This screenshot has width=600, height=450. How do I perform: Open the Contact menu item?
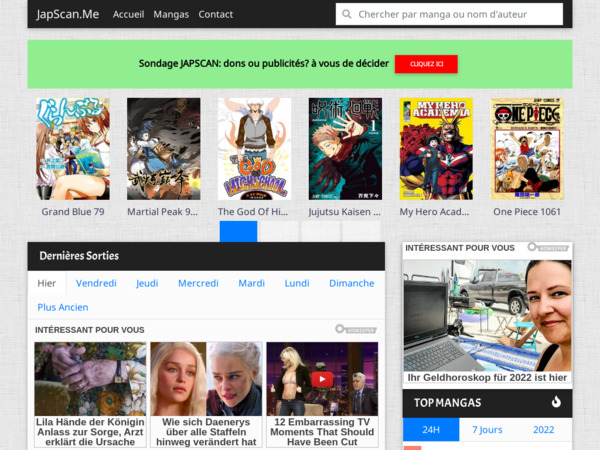(x=215, y=14)
